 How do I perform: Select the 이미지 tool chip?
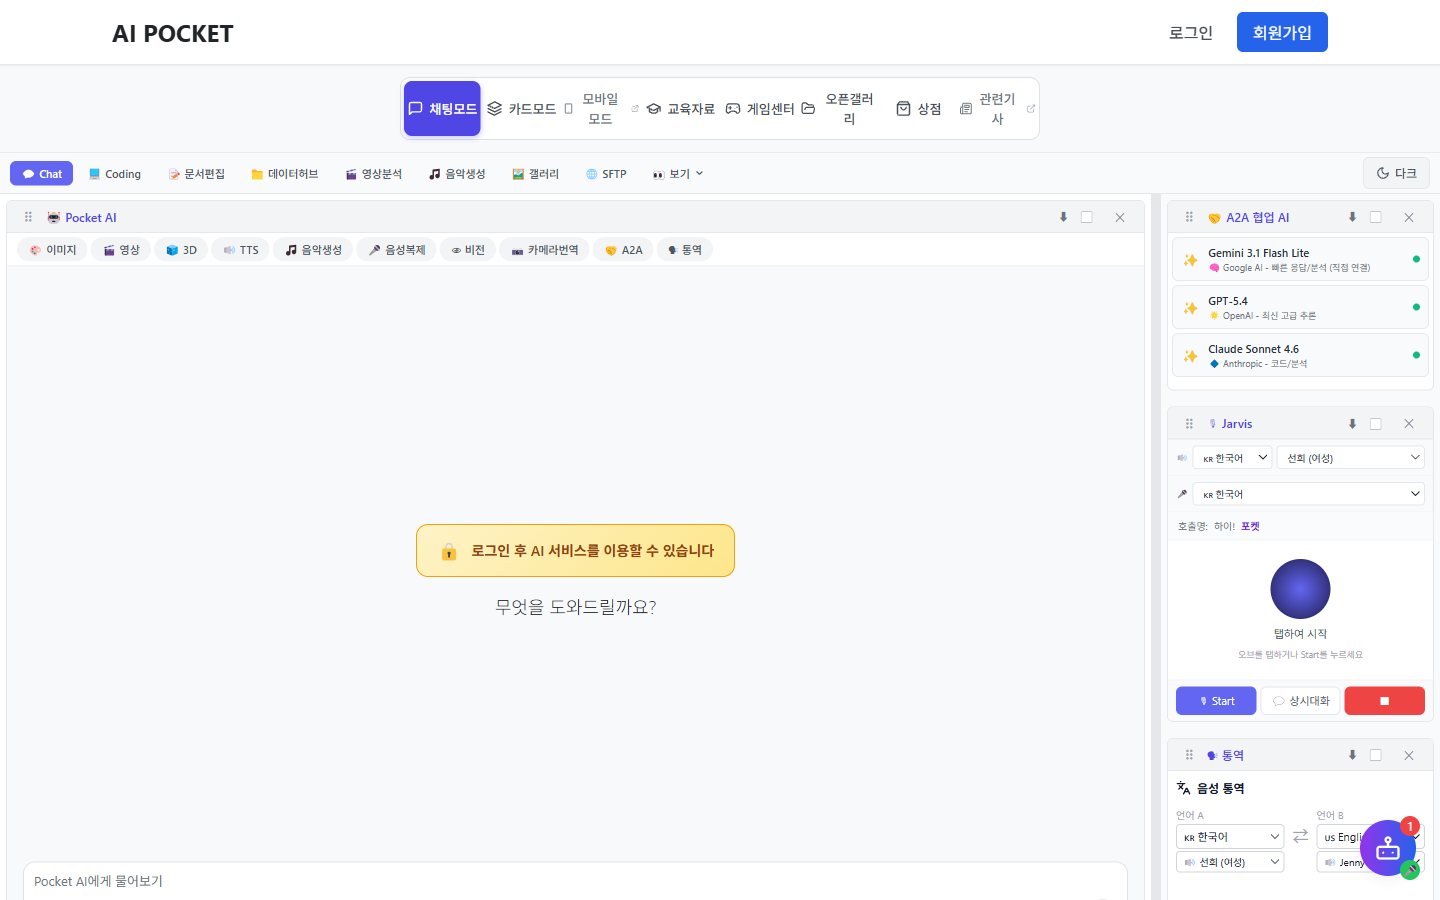(x=53, y=250)
